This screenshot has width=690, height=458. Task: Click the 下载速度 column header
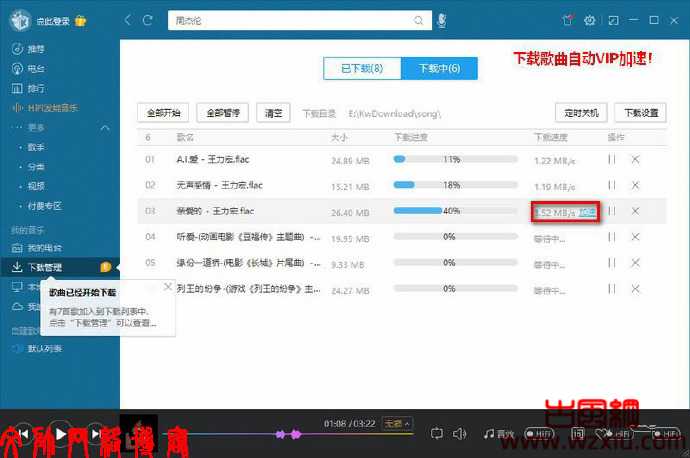[551, 137]
